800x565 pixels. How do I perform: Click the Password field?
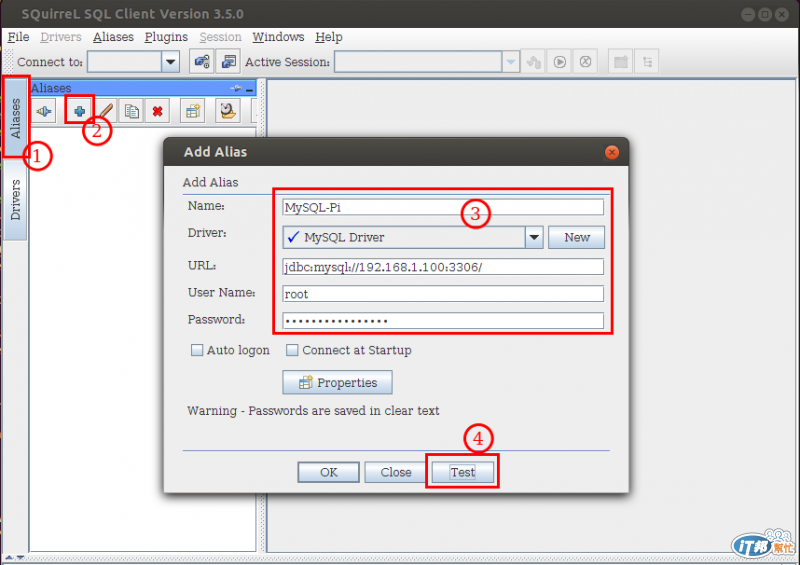pyautogui.click(x=443, y=321)
